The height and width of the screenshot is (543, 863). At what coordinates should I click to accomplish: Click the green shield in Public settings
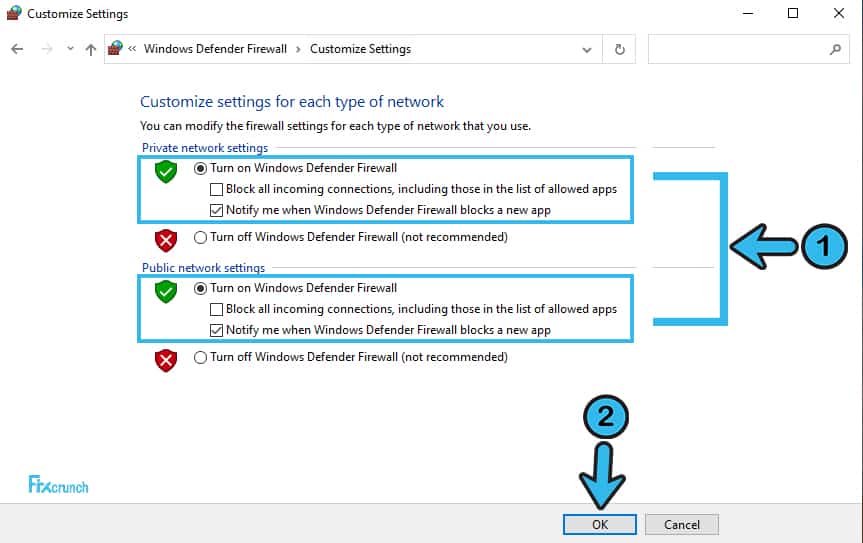coord(166,292)
